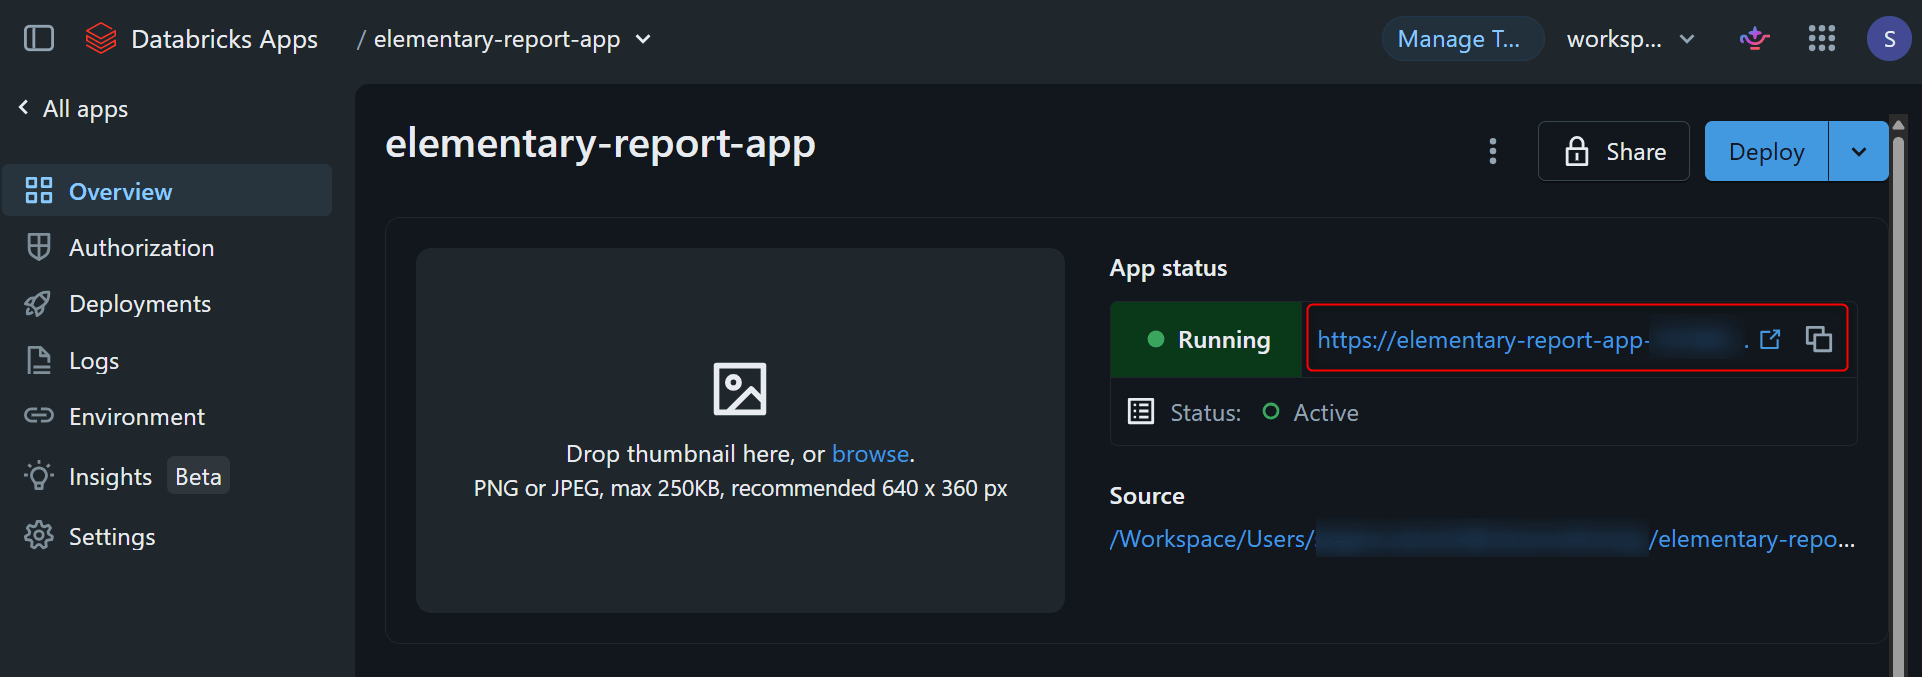Screen dimensions: 1922x677
Task: Click the browse thumbnail link
Action: 870,454
